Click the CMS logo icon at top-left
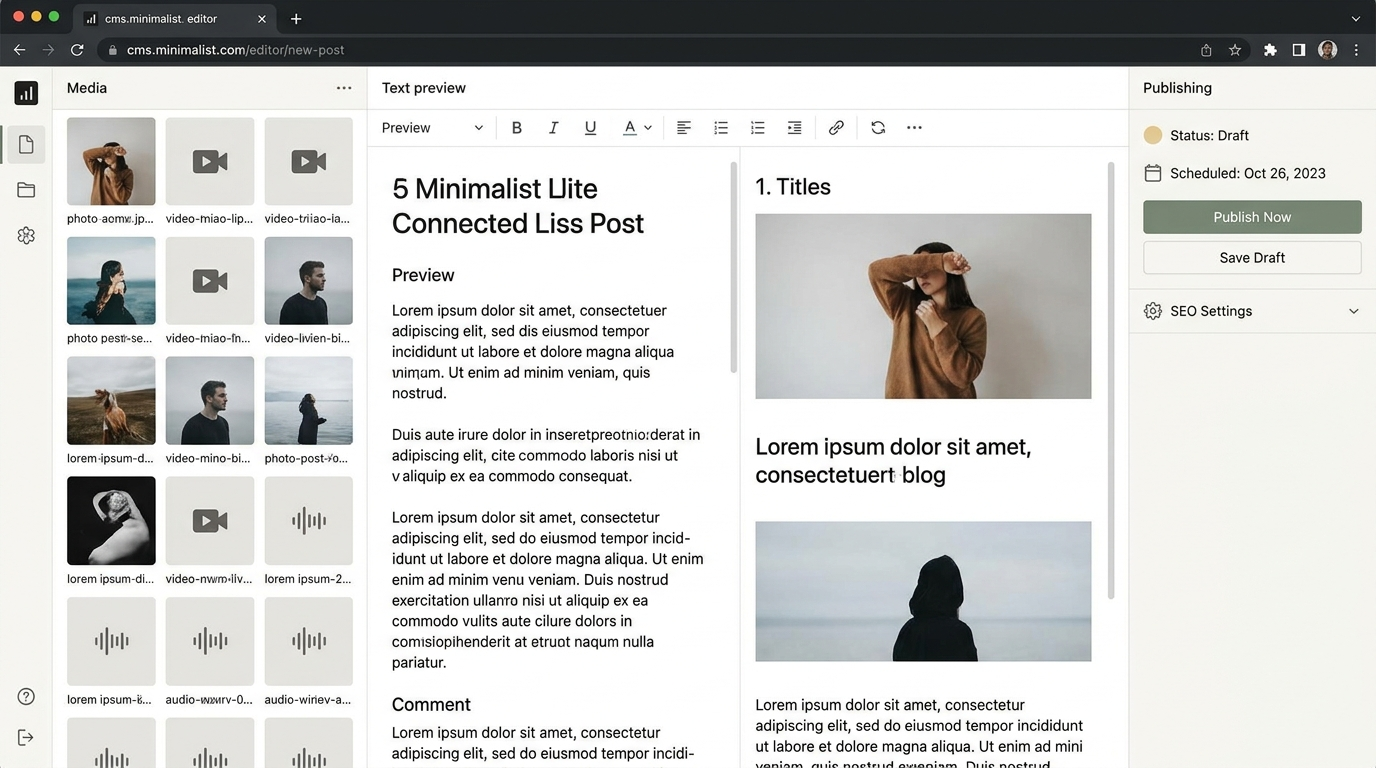Viewport: 1376px width, 768px height. 26,93
